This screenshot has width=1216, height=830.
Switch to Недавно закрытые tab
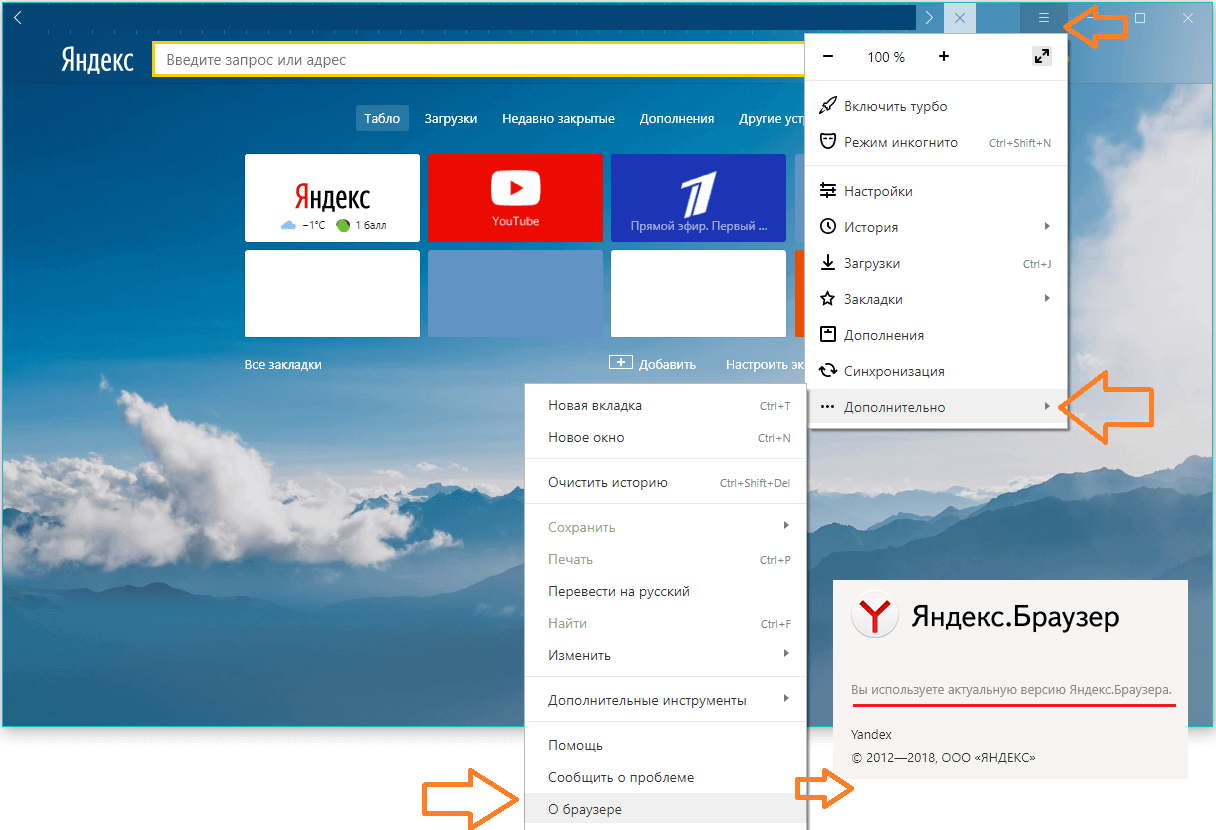(558, 118)
